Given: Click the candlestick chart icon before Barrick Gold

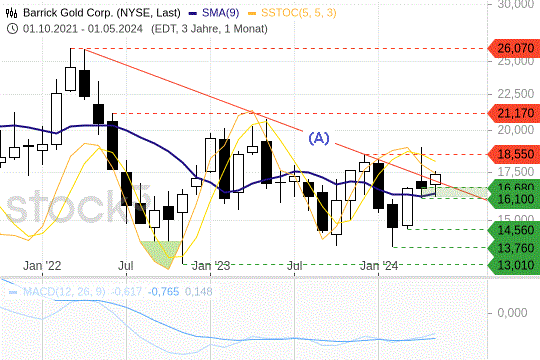Looking at the screenshot, I should coord(11,13).
